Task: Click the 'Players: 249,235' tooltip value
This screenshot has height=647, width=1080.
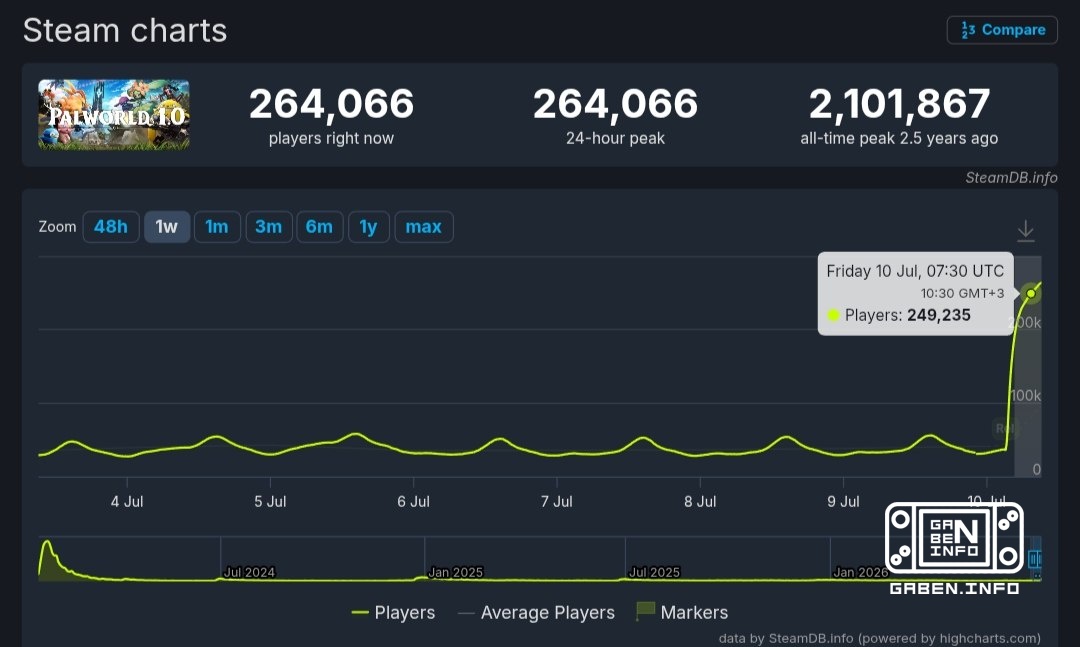Action: 908,316
